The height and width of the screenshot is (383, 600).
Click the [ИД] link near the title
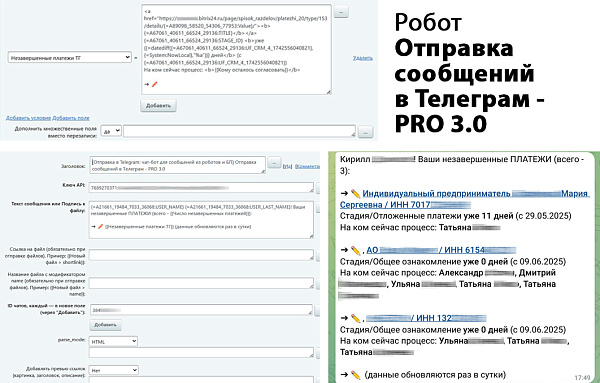point(287,166)
